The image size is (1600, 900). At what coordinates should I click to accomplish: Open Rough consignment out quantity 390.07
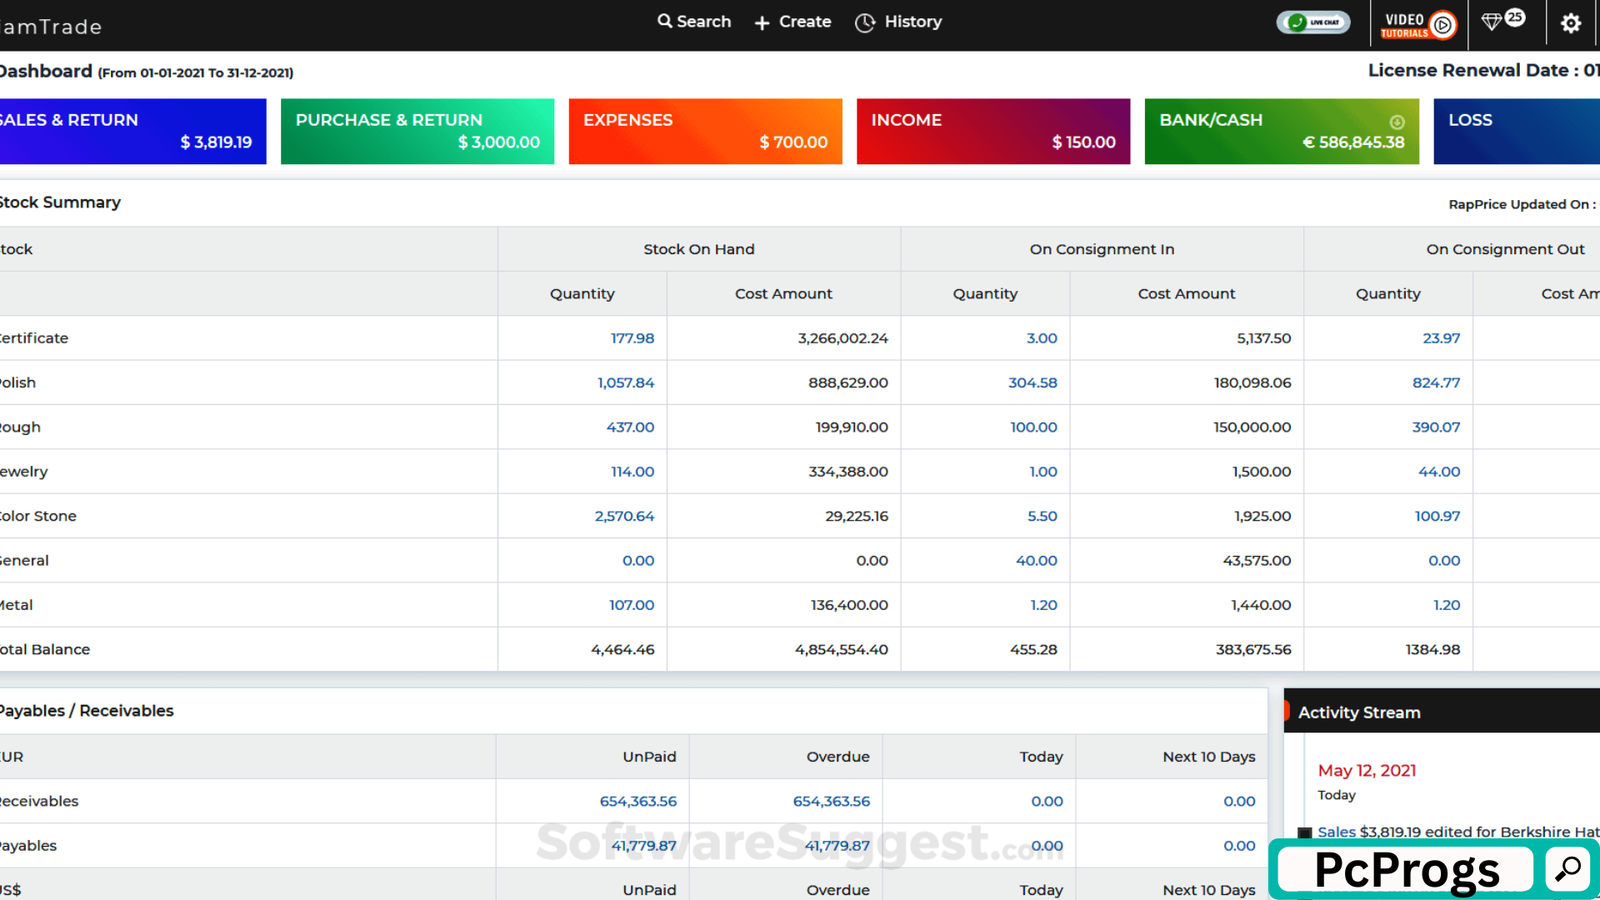1436,427
